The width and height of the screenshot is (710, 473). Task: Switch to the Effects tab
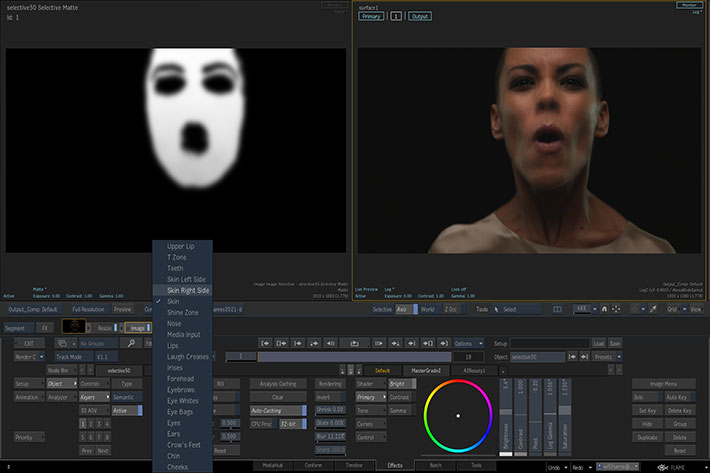(395, 466)
